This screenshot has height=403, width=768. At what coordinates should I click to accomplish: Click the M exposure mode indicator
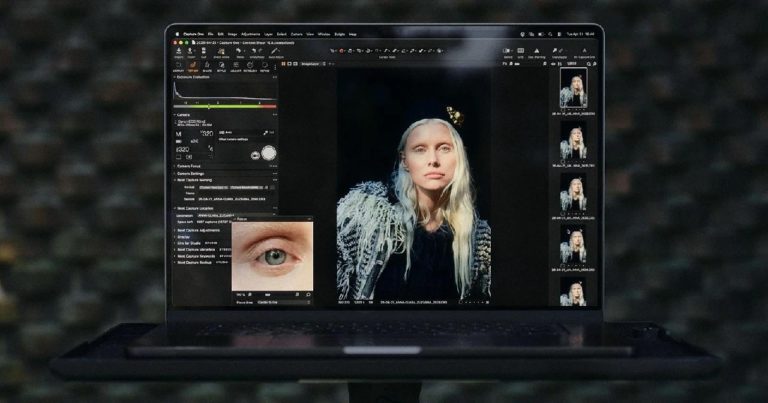coord(179,134)
